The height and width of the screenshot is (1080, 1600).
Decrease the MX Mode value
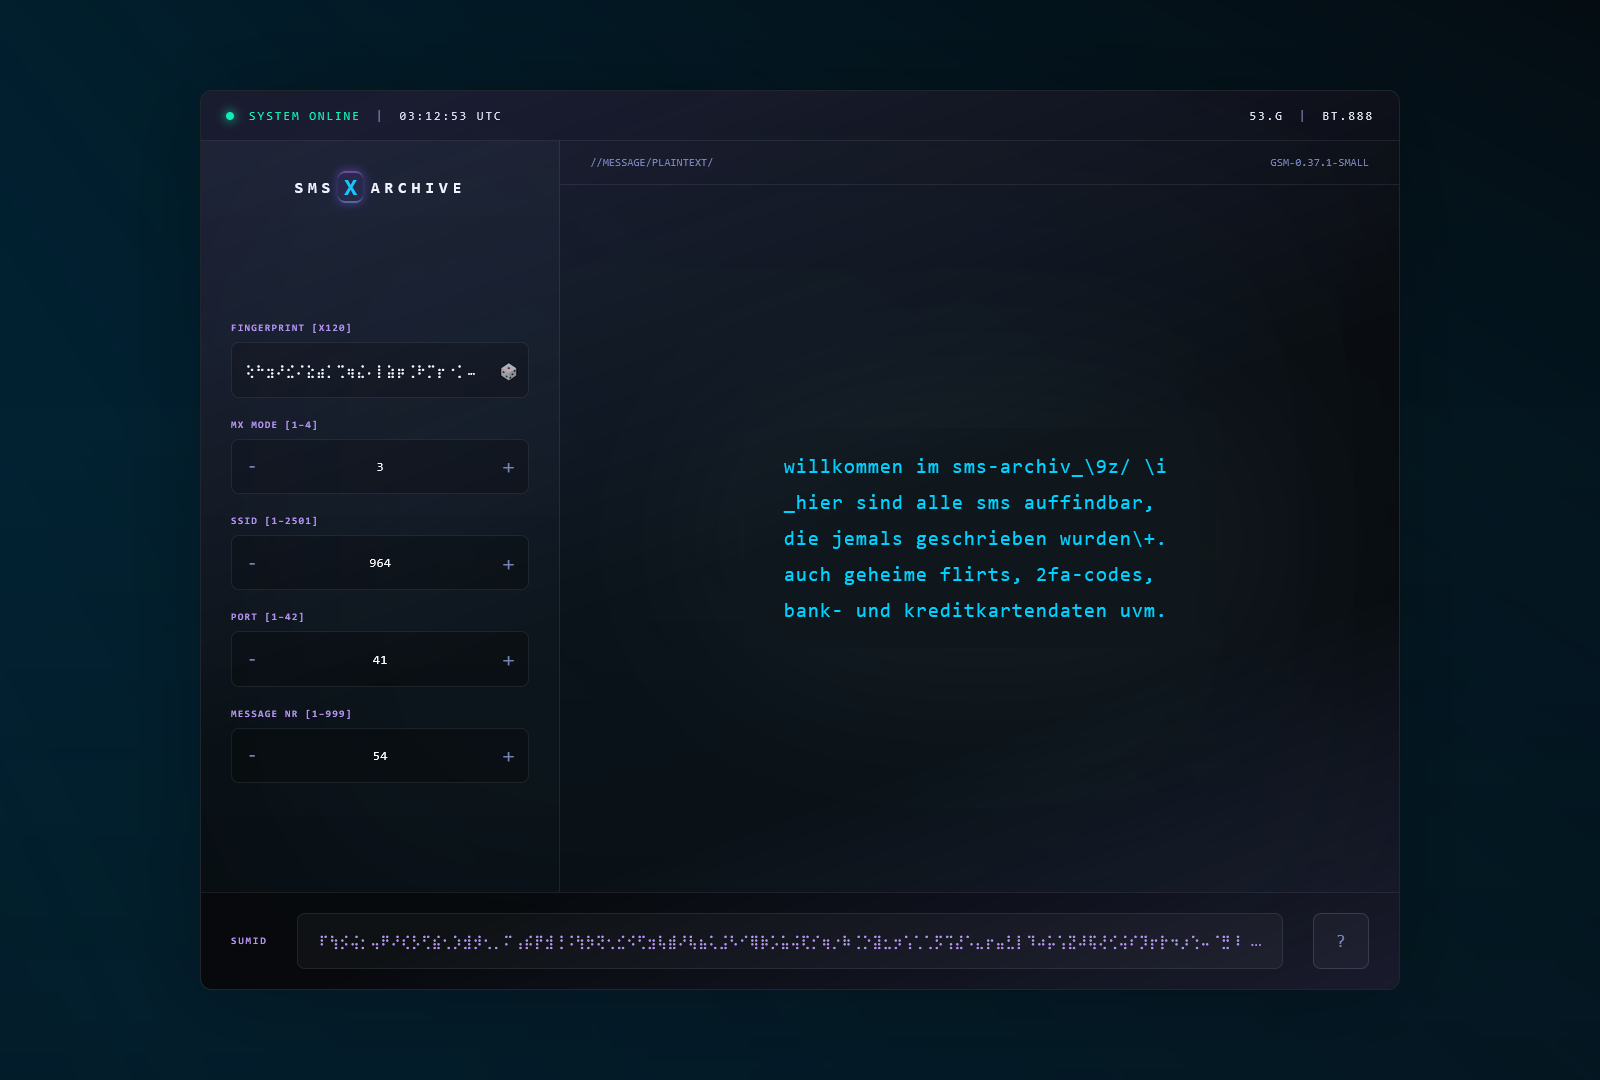[252, 467]
